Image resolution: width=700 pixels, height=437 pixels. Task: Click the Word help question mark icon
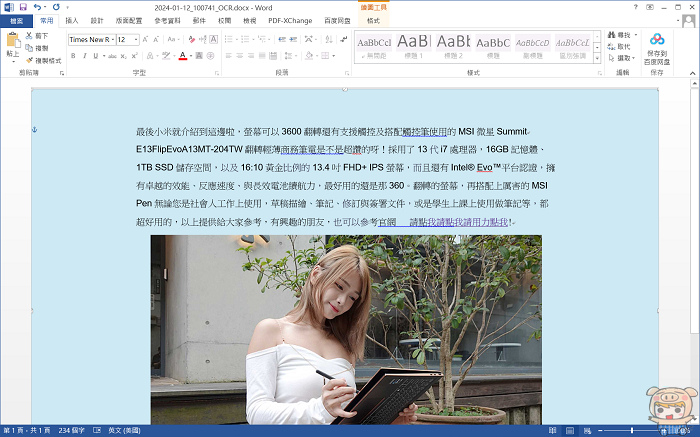(636, 7)
